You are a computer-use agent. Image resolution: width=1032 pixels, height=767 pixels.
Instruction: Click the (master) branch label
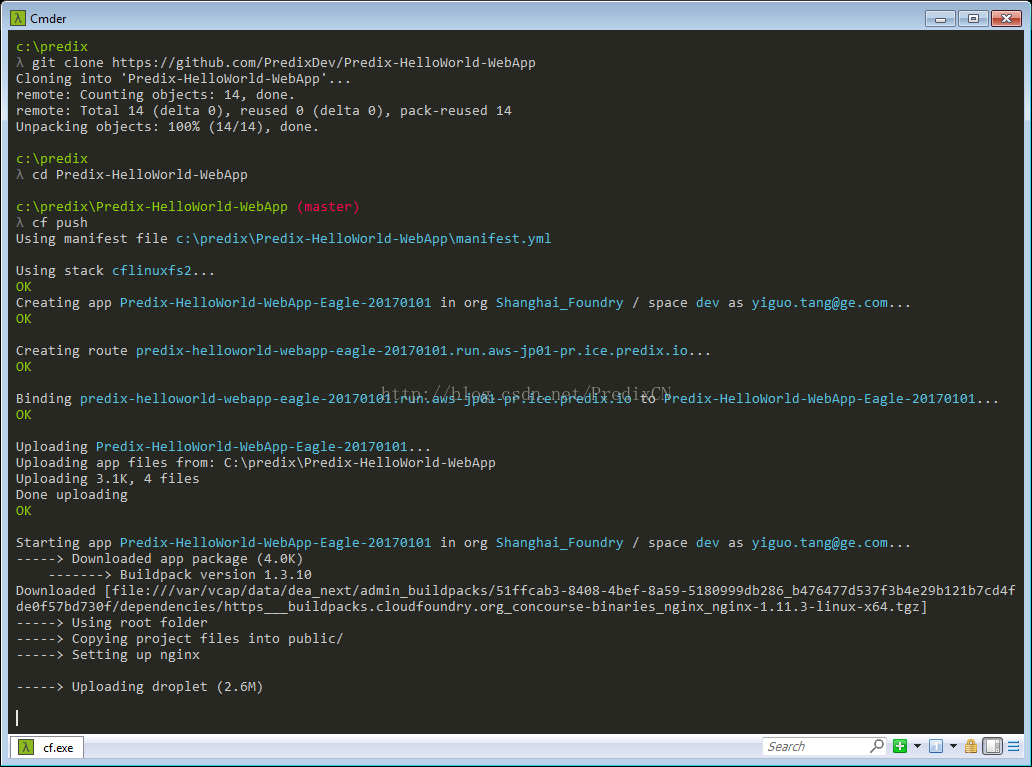[x=328, y=207]
